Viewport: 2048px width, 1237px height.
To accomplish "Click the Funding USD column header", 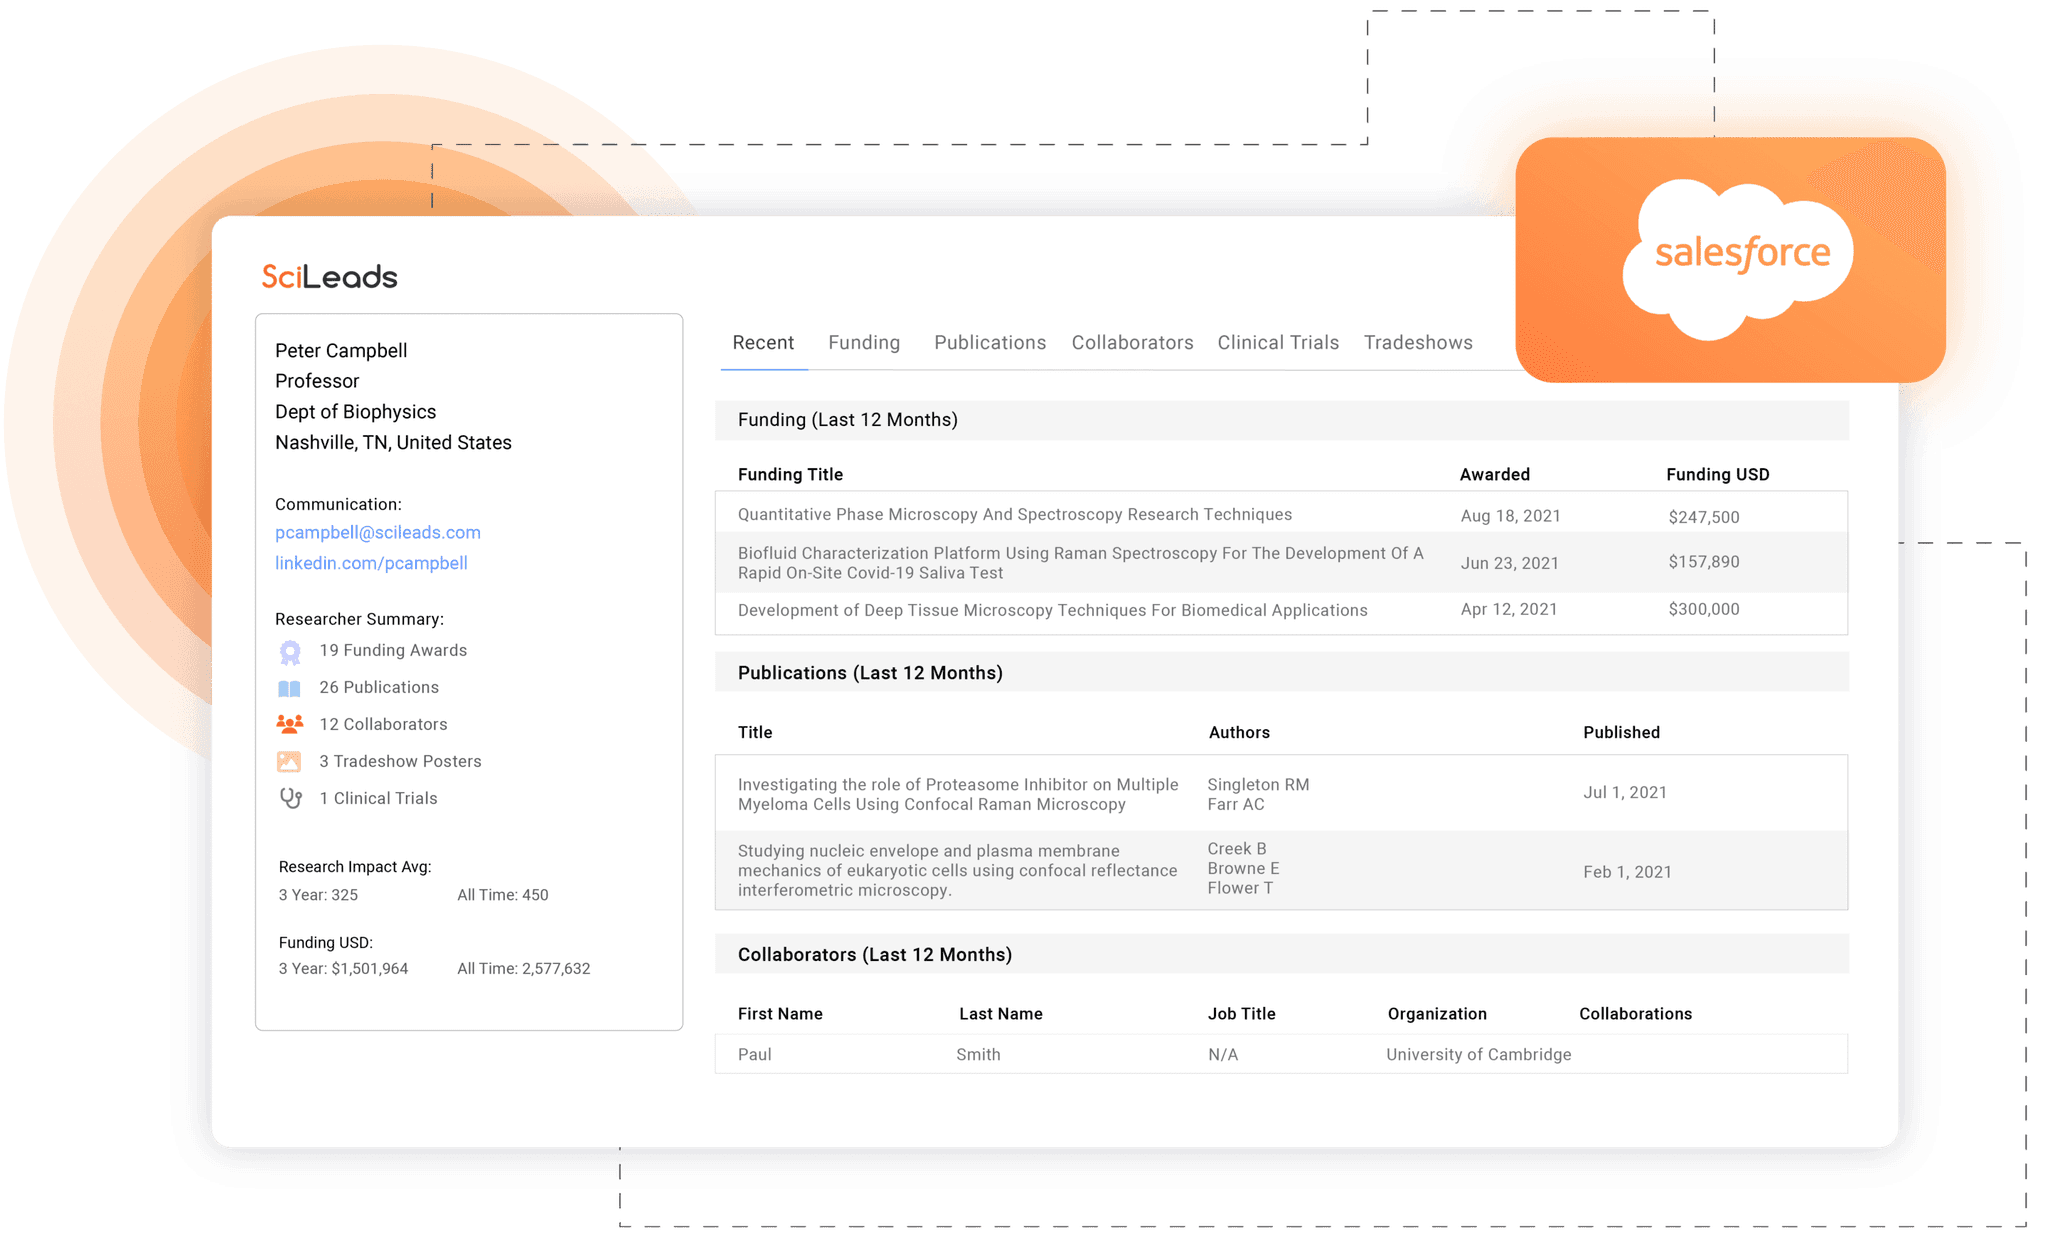I will [x=1717, y=475].
